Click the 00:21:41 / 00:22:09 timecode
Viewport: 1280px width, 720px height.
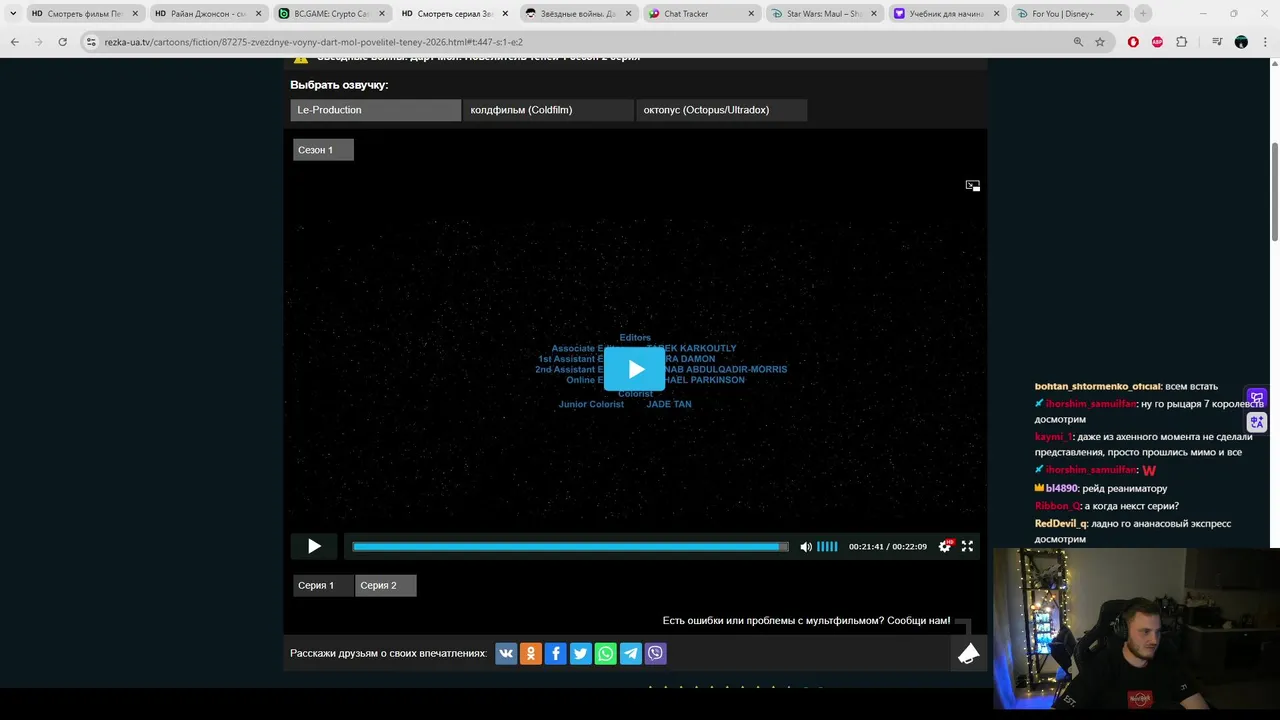pyautogui.click(x=887, y=547)
